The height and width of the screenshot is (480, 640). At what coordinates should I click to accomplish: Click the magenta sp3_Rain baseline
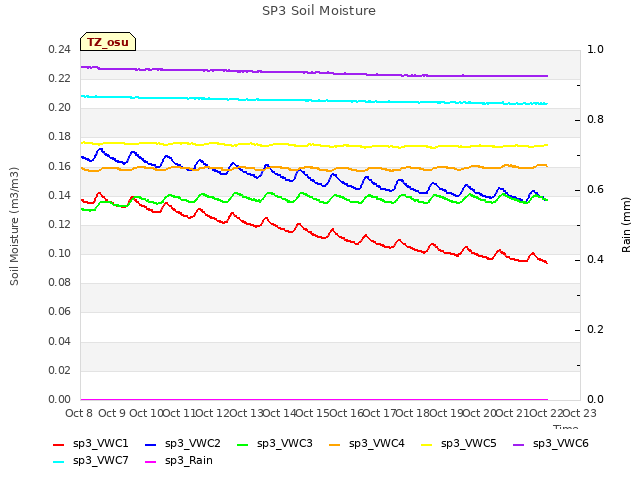click(314, 400)
